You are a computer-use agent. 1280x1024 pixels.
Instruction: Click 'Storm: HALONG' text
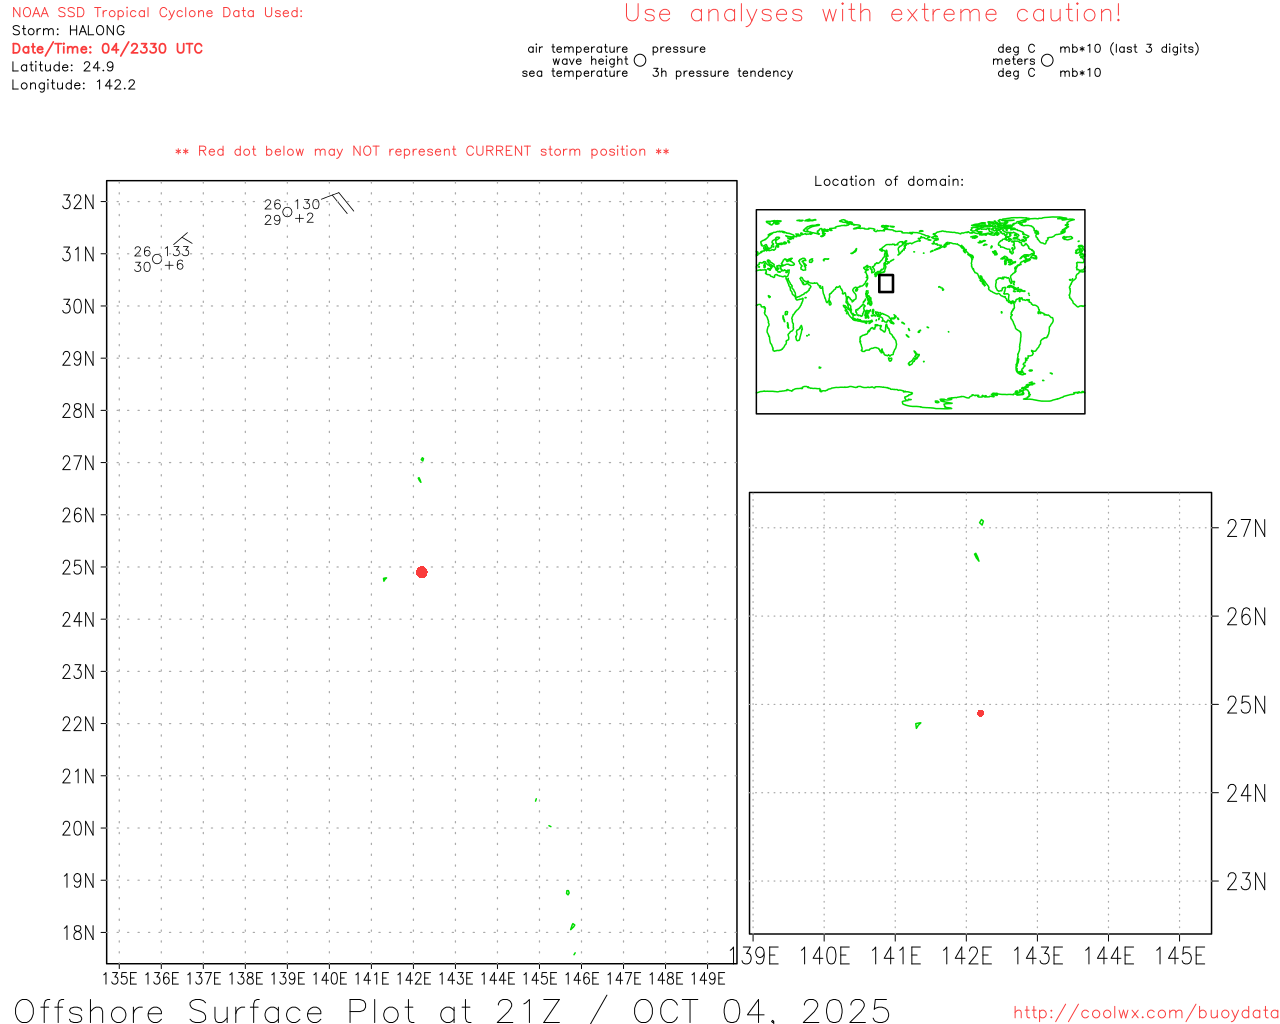(68, 31)
